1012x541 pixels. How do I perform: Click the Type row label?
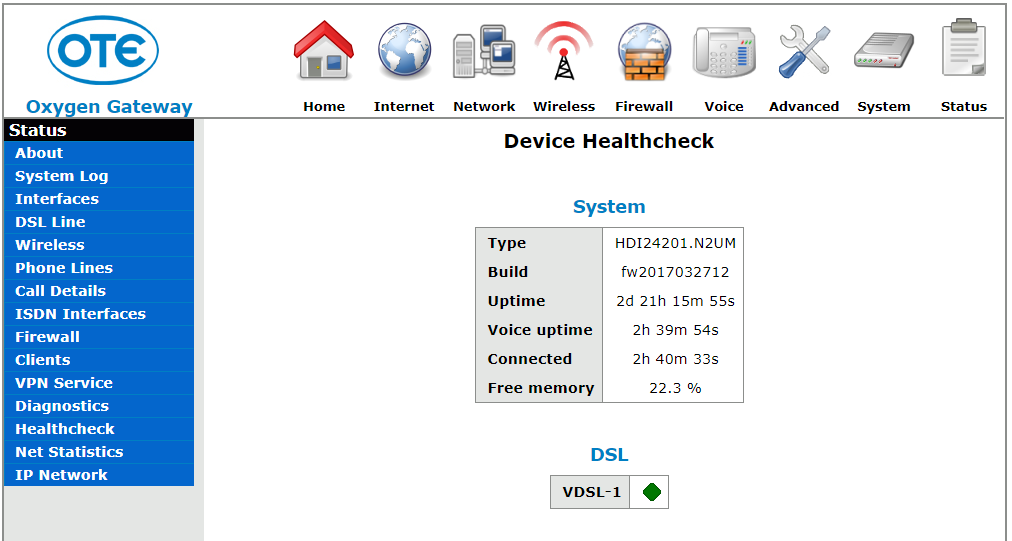(x=507, y=243)
